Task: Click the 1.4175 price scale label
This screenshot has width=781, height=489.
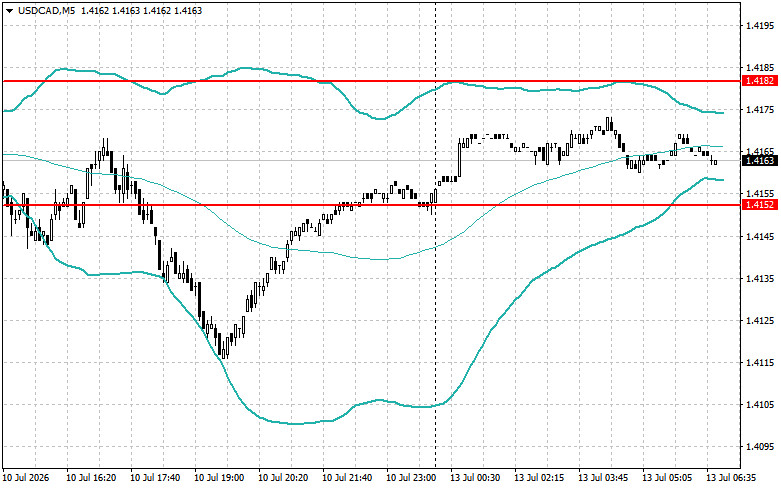Action: (x=760, y=109)
